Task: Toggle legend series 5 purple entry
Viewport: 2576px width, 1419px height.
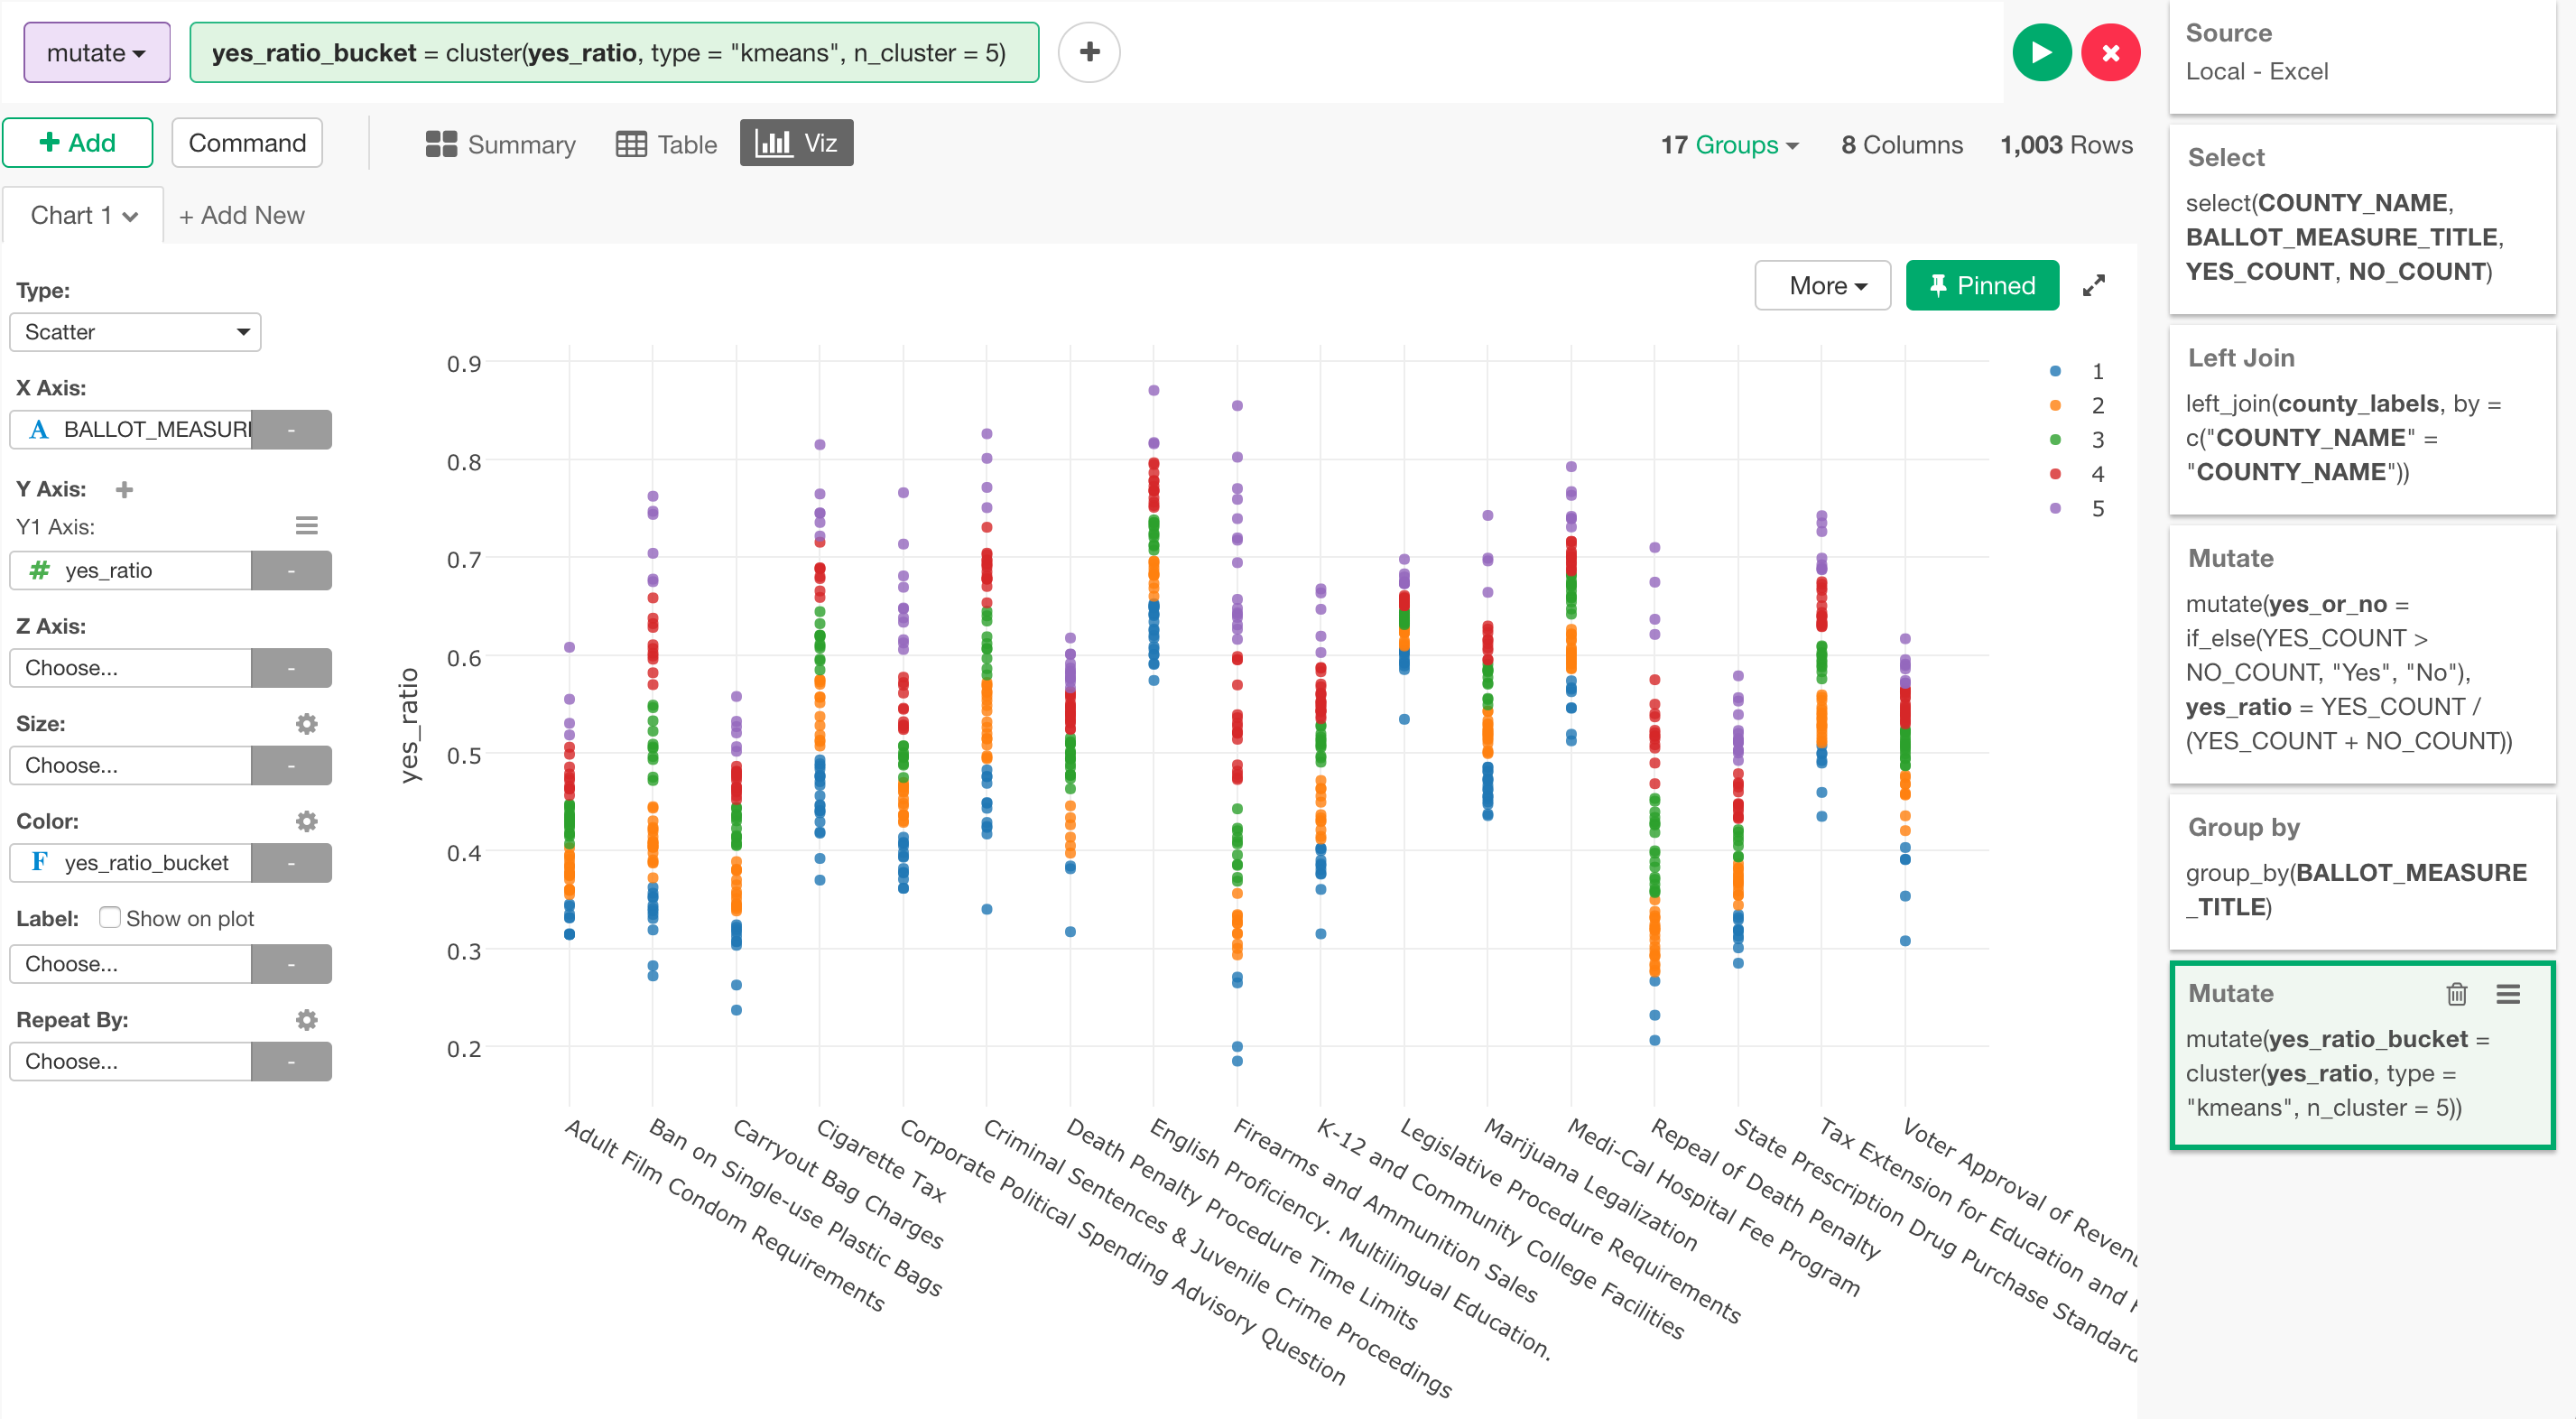Action: coord(2075,508)
